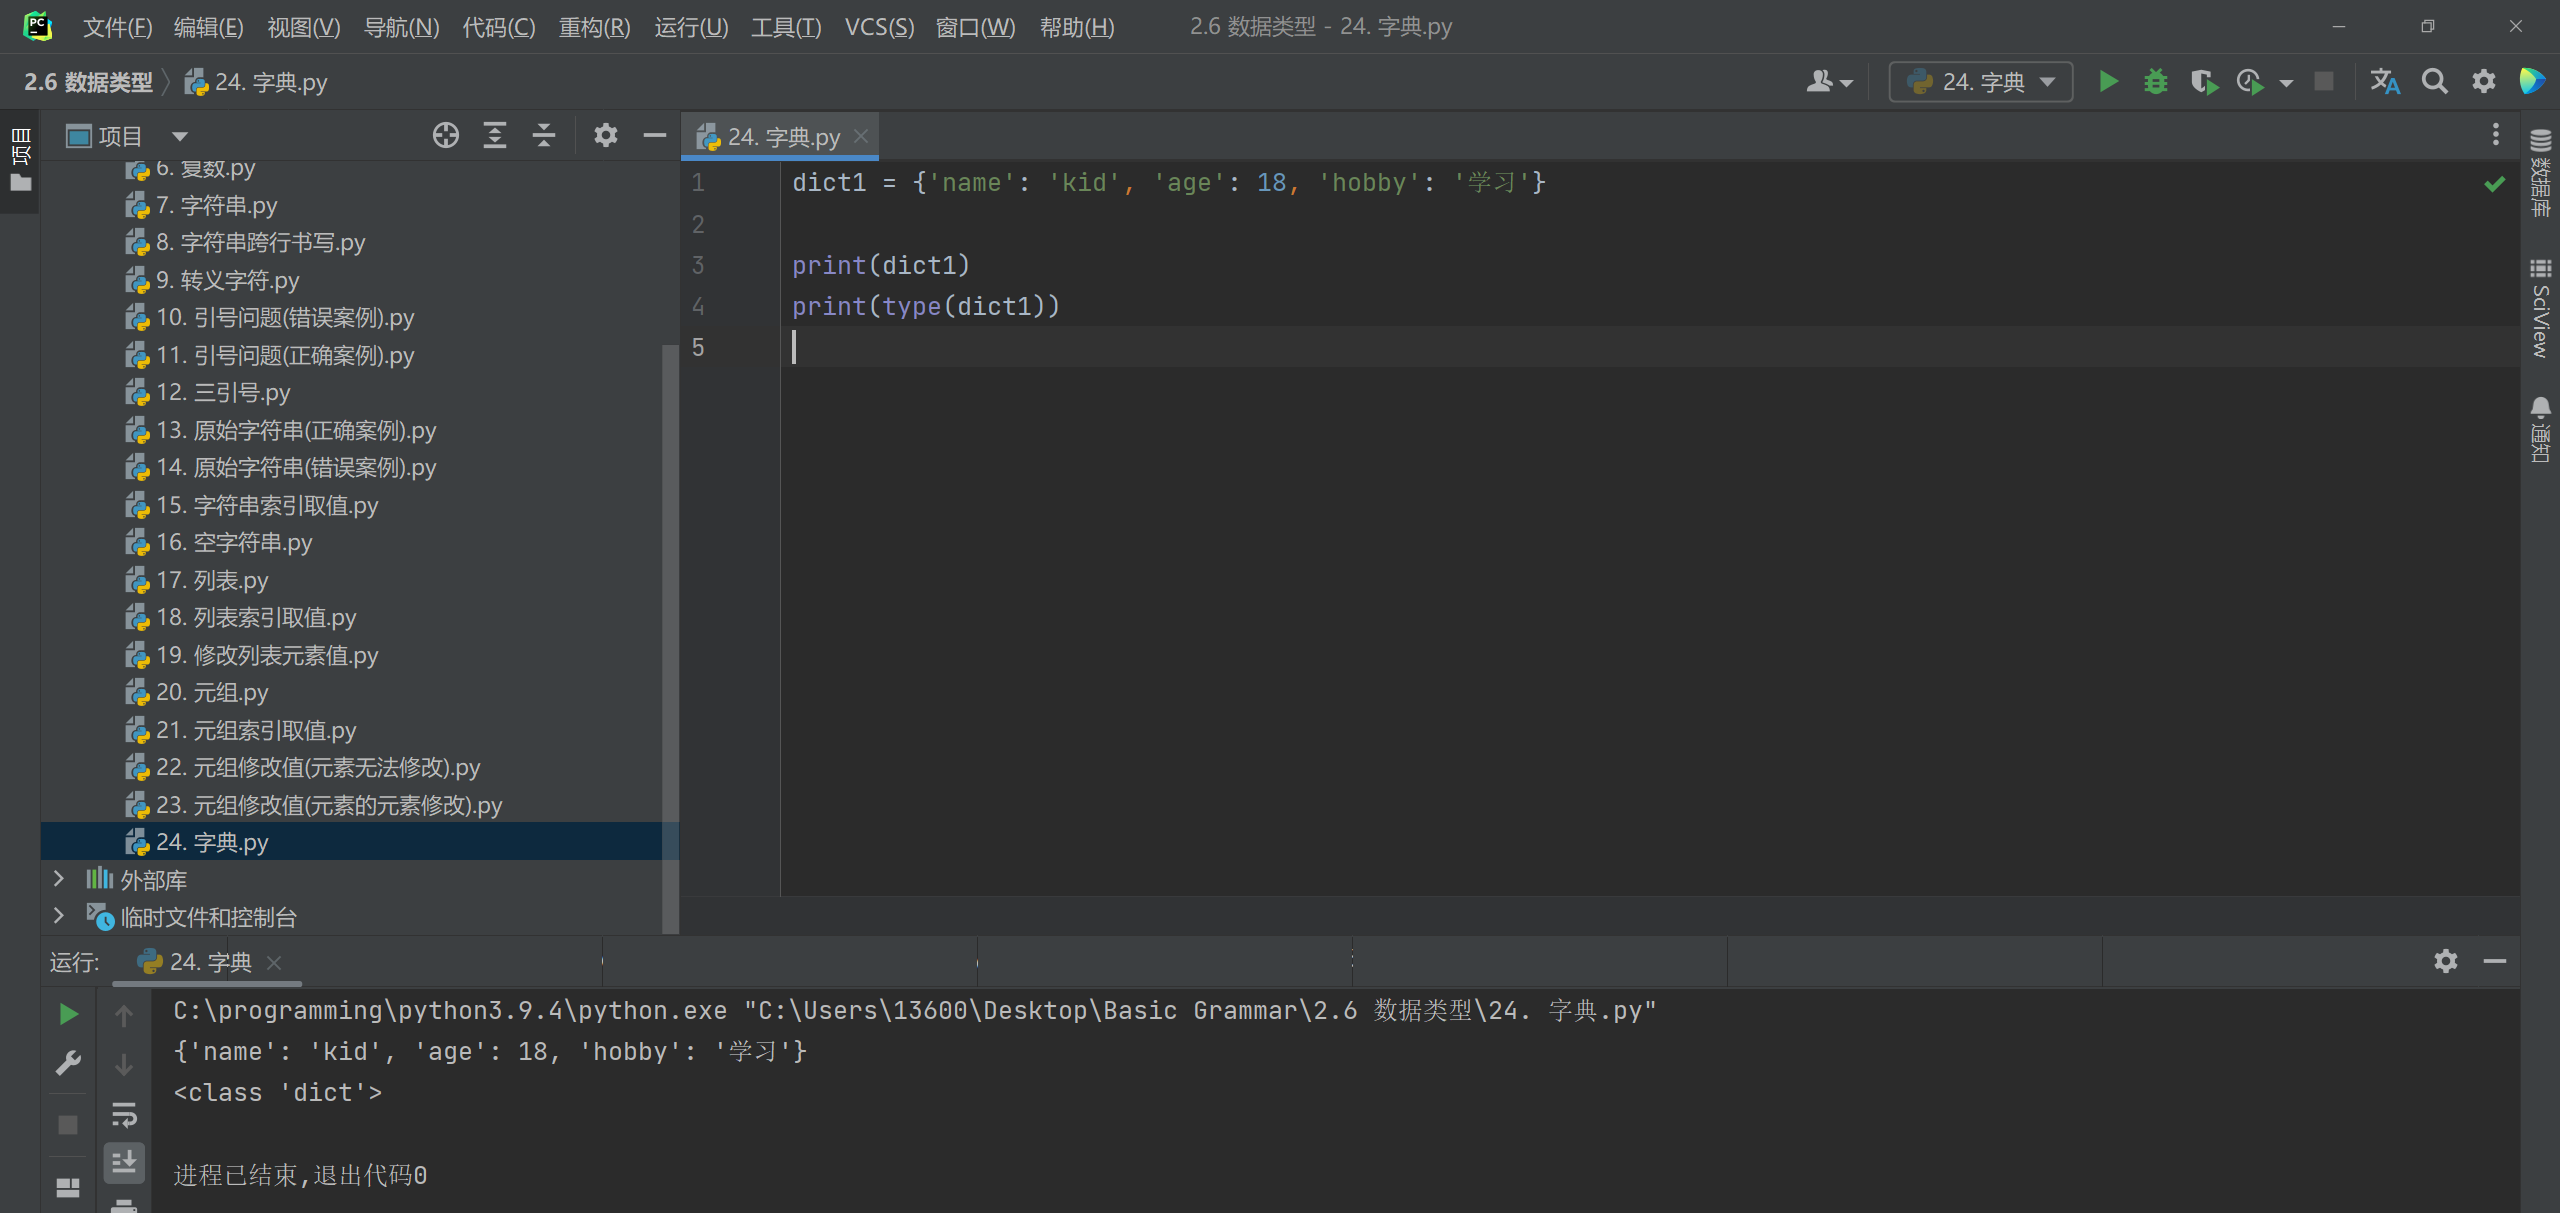Click the green inspection checkmark in the editor
Image resolution: width=2560 pixels, height=1213 pixels.
pos(2495,183)
